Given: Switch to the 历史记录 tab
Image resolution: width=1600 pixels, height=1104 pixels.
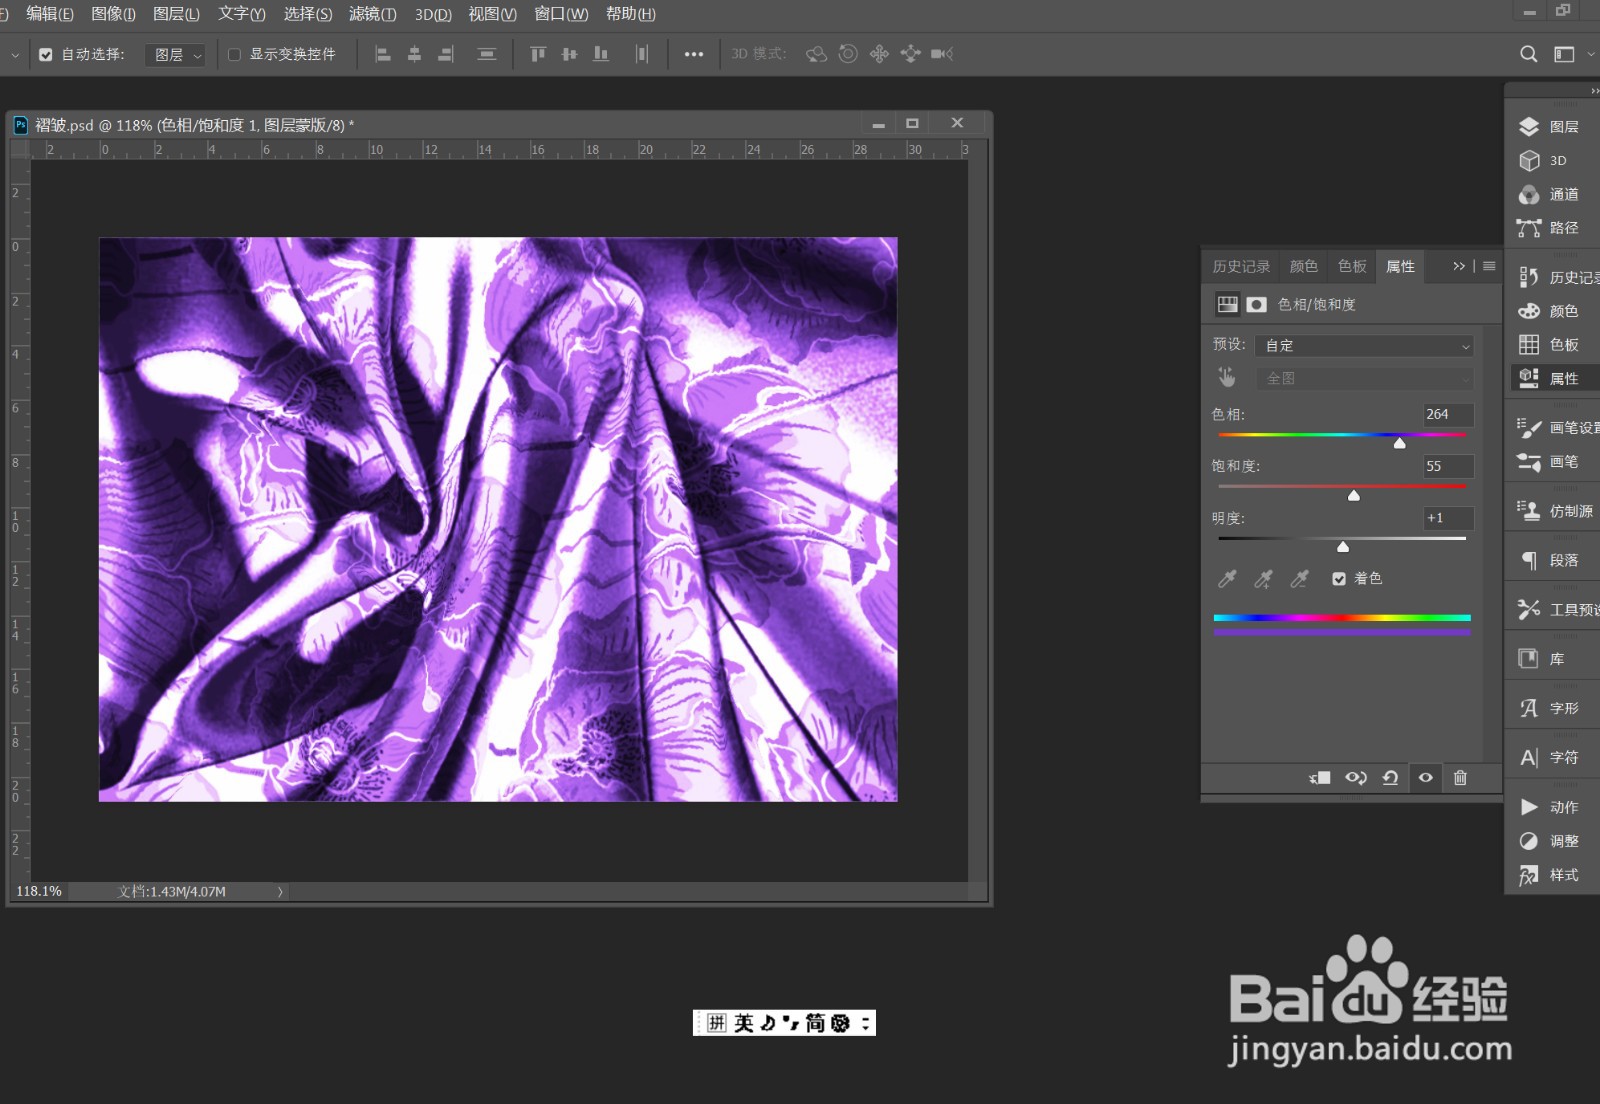Looking at the screenshot, I should click(x=1241, y=266).
